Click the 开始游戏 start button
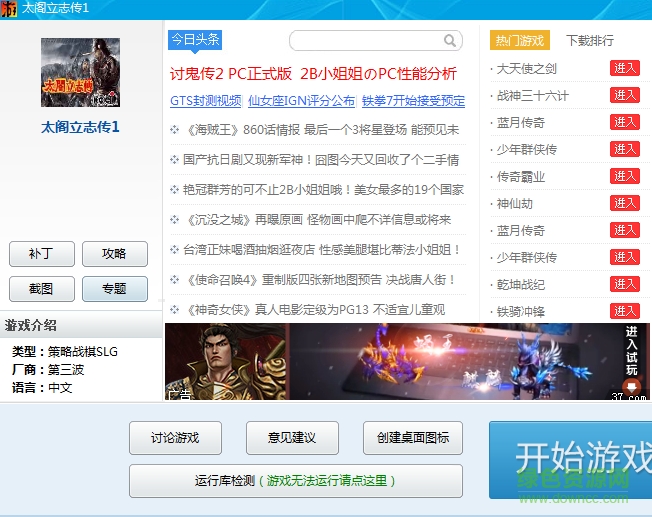 [x=570, y=460]
